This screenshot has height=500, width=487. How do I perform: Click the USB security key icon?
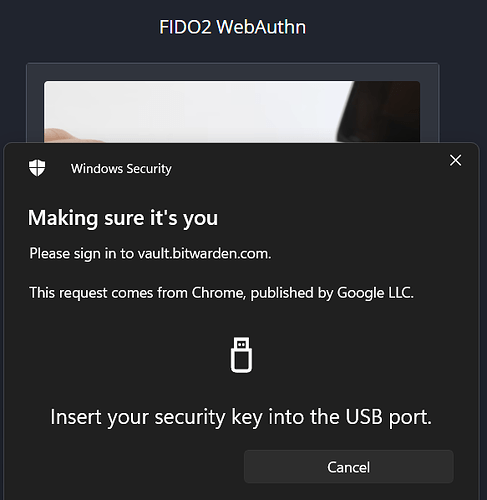241,355
